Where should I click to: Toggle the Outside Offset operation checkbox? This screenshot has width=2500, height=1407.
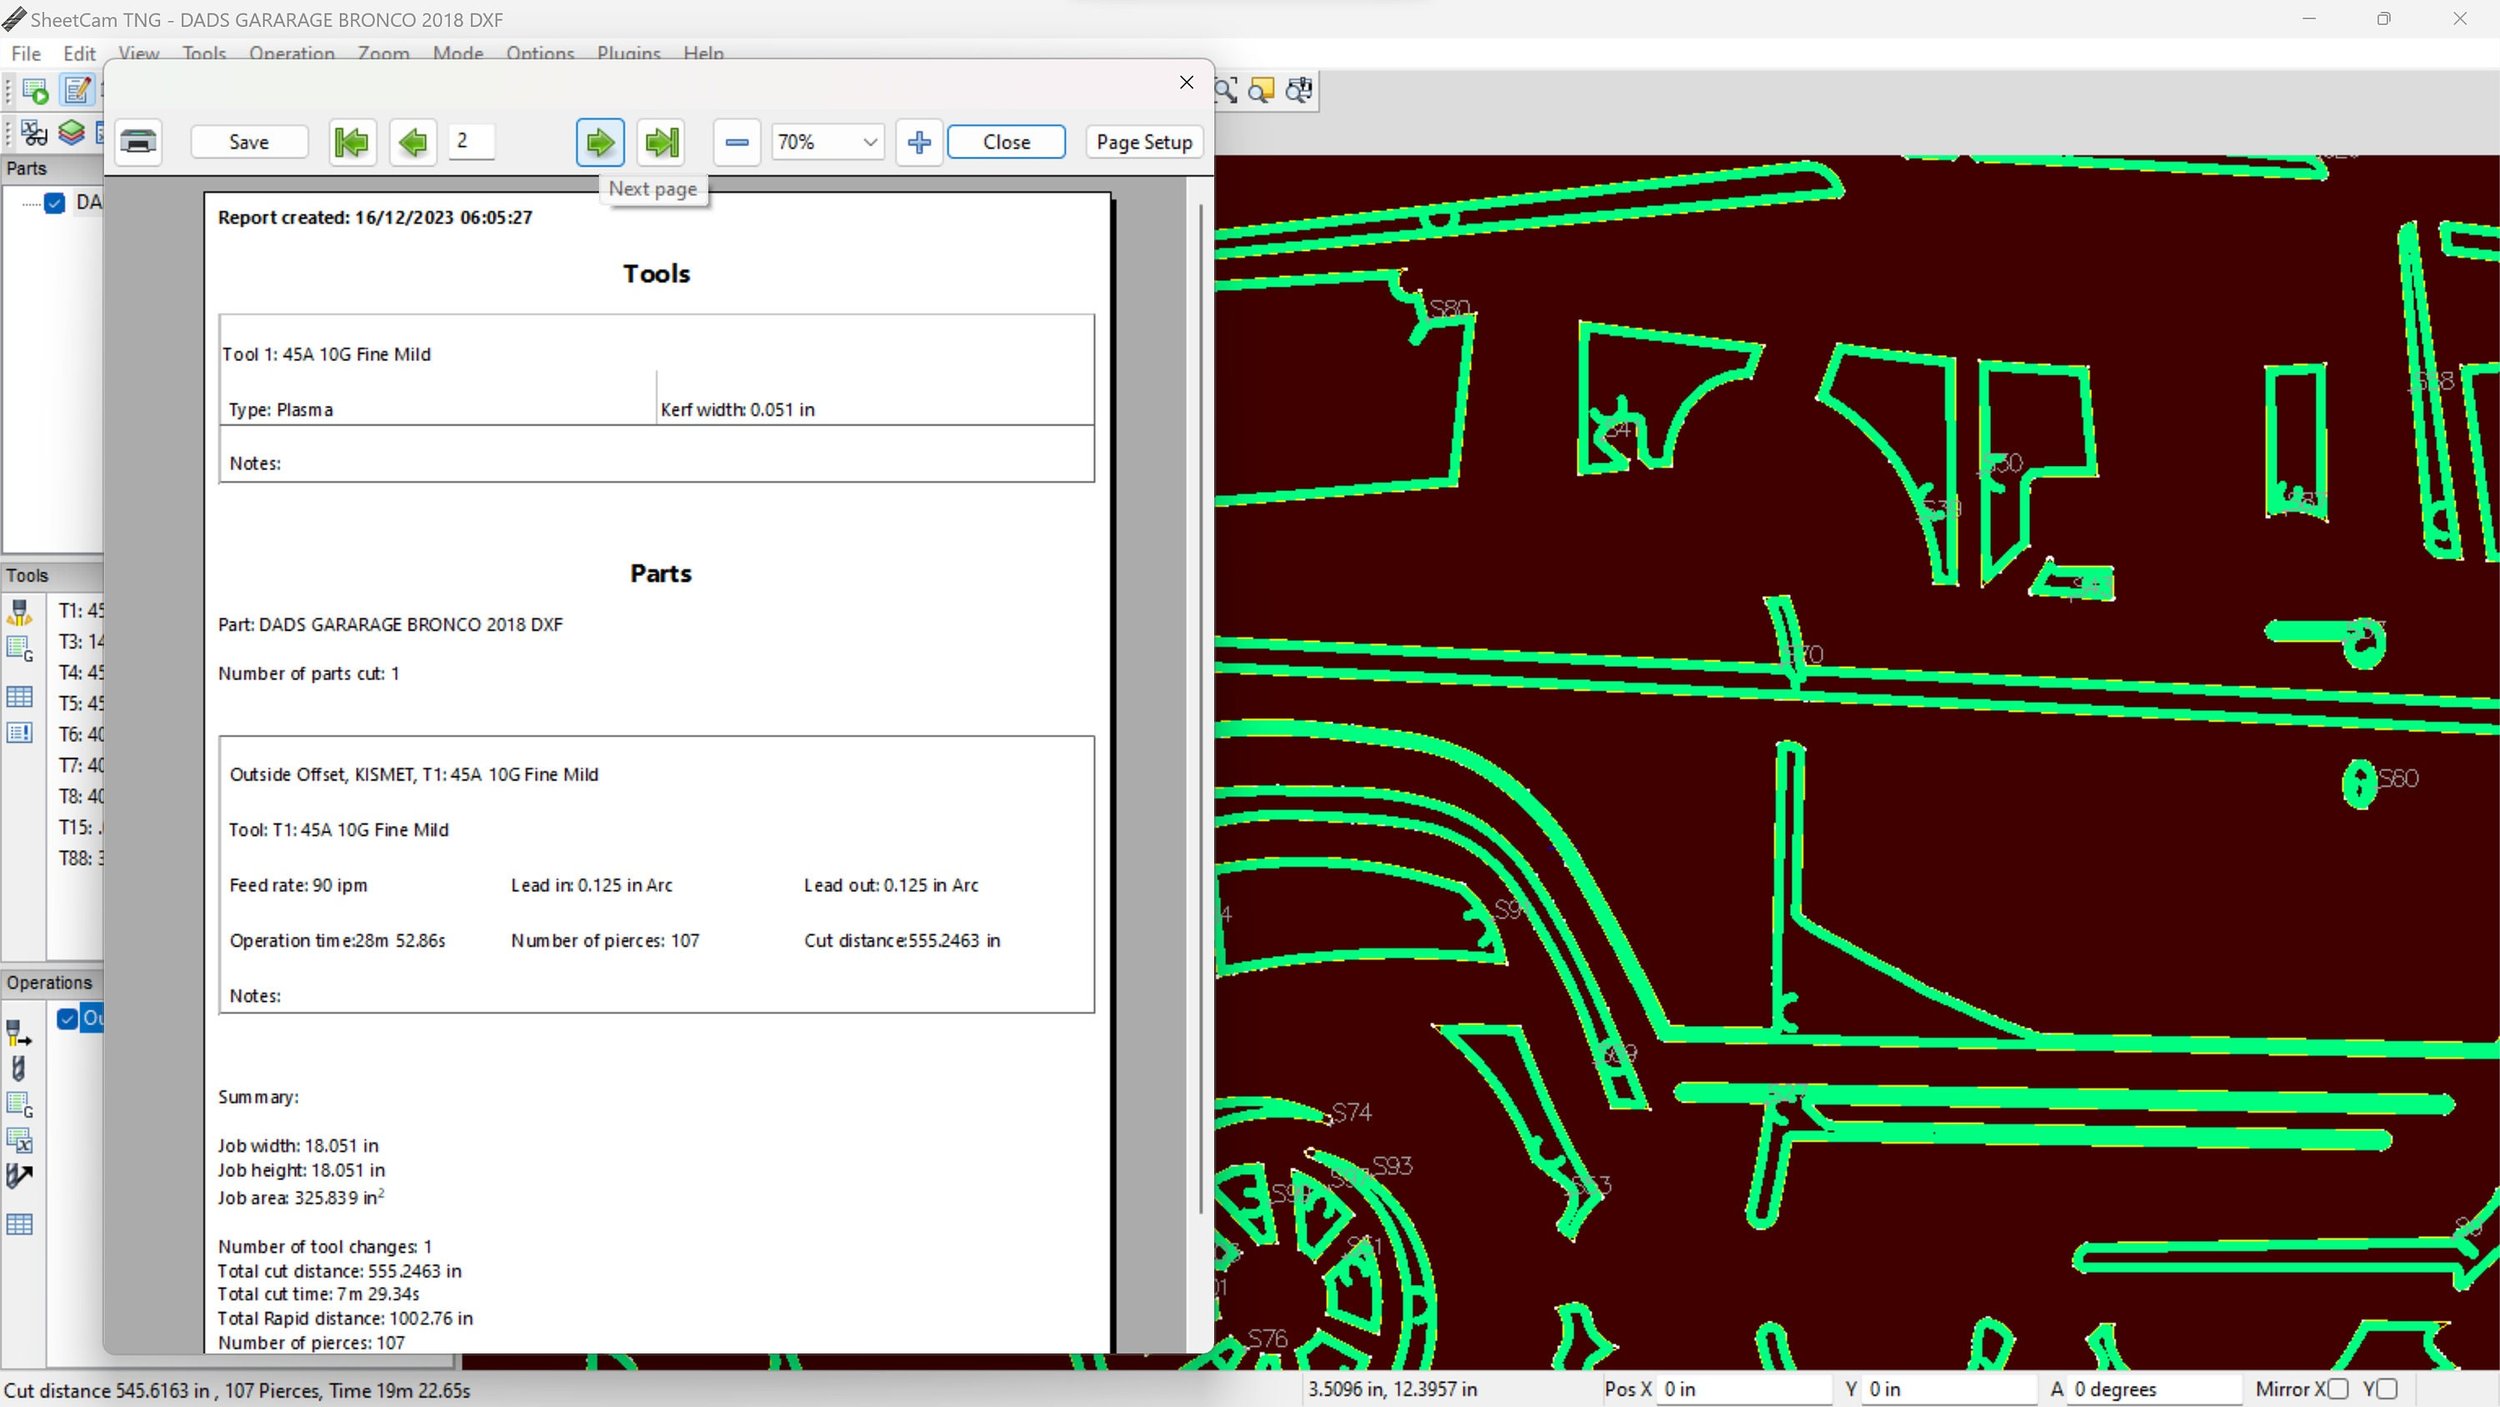pos(67,1019)
